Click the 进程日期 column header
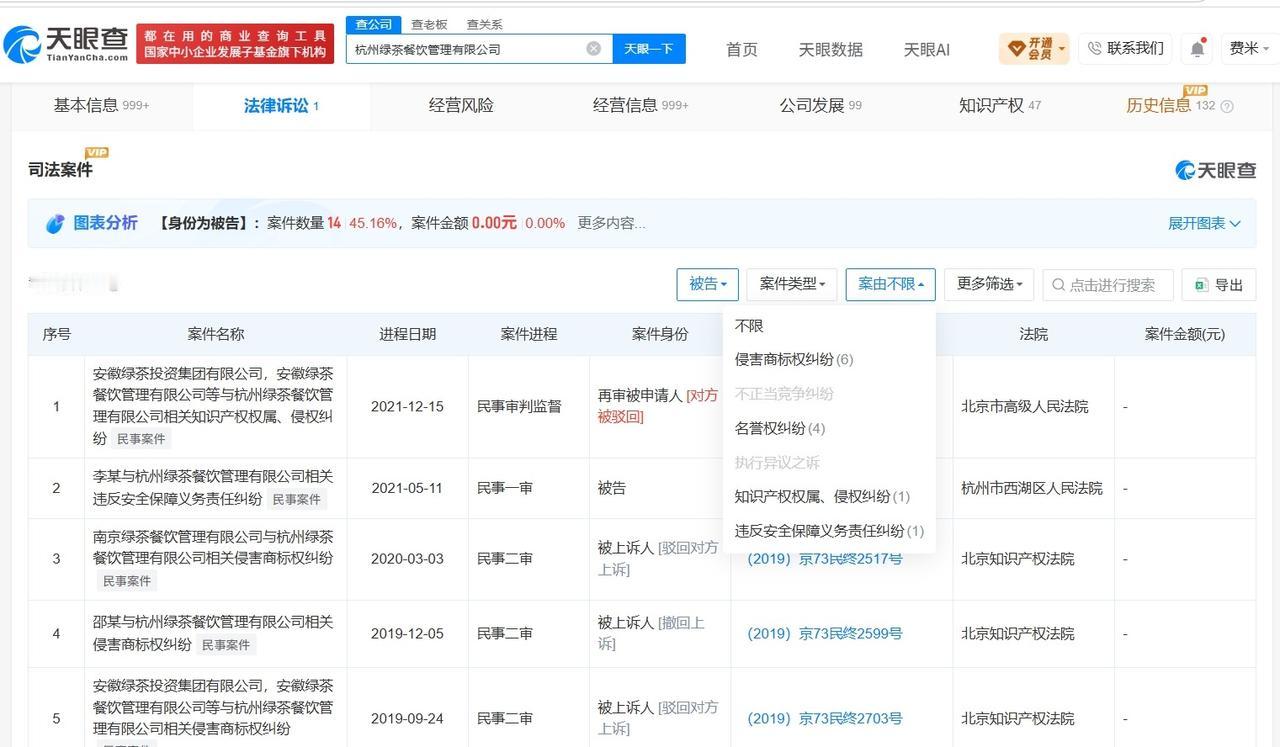 pos(407,334)
